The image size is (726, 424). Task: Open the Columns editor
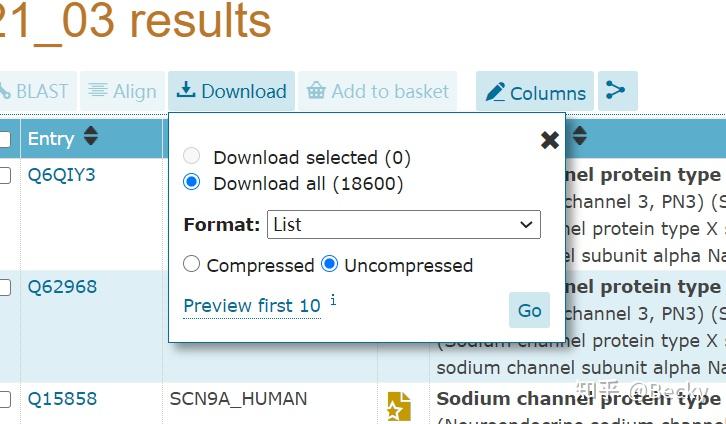point(535,92)
